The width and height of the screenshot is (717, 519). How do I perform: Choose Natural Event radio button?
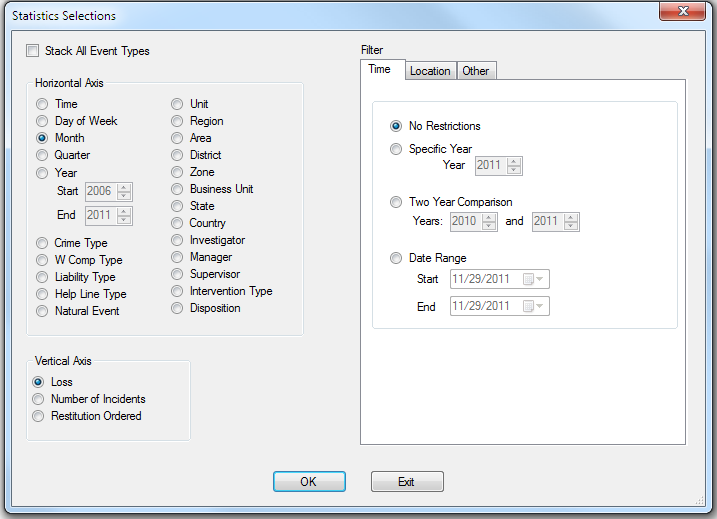(x=42, y=311)
